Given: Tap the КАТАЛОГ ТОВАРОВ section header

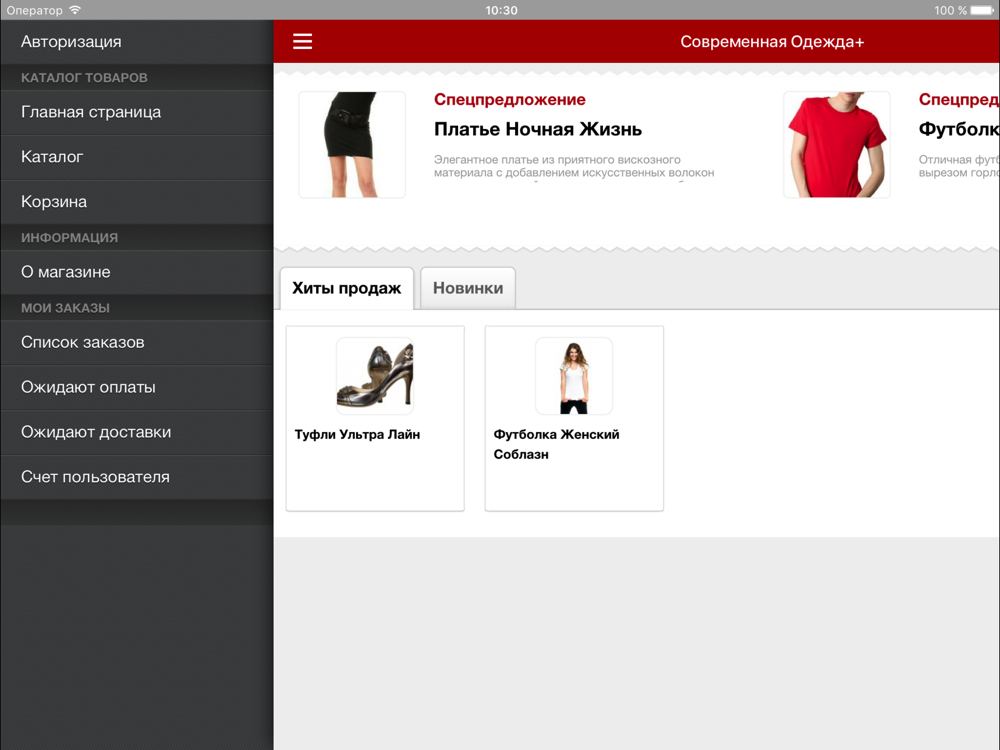Looking at the screenshot, I should click(84, 78).
